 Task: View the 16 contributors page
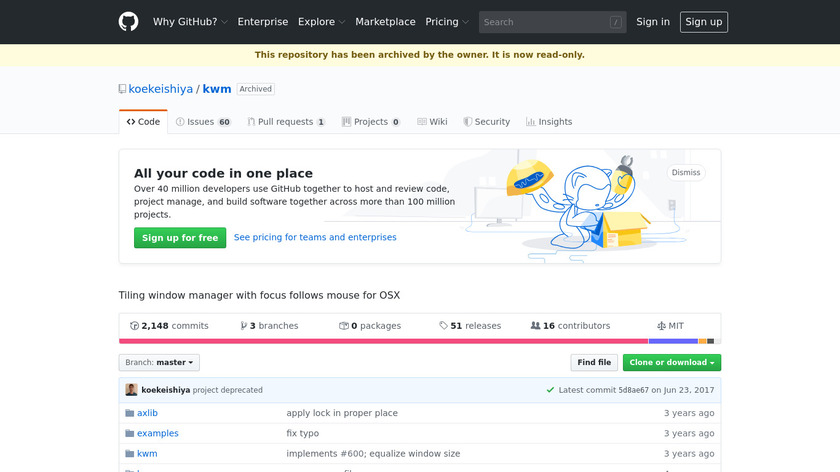[571, 326]
